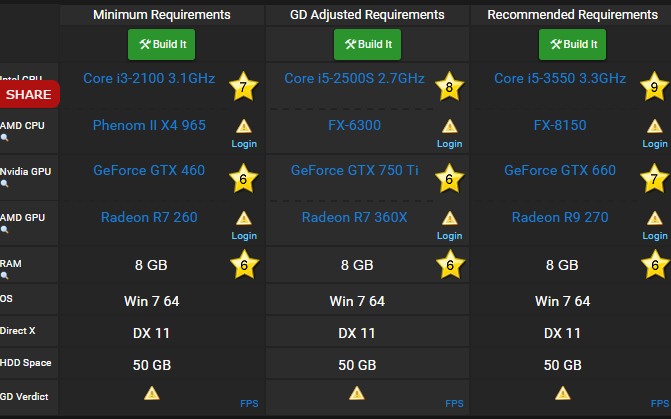Image resolution: width=671 pixels, height=419 pixels.
Task: Click Login beside FX-8150
Action: pyautogui.click(x=655, y=144)
